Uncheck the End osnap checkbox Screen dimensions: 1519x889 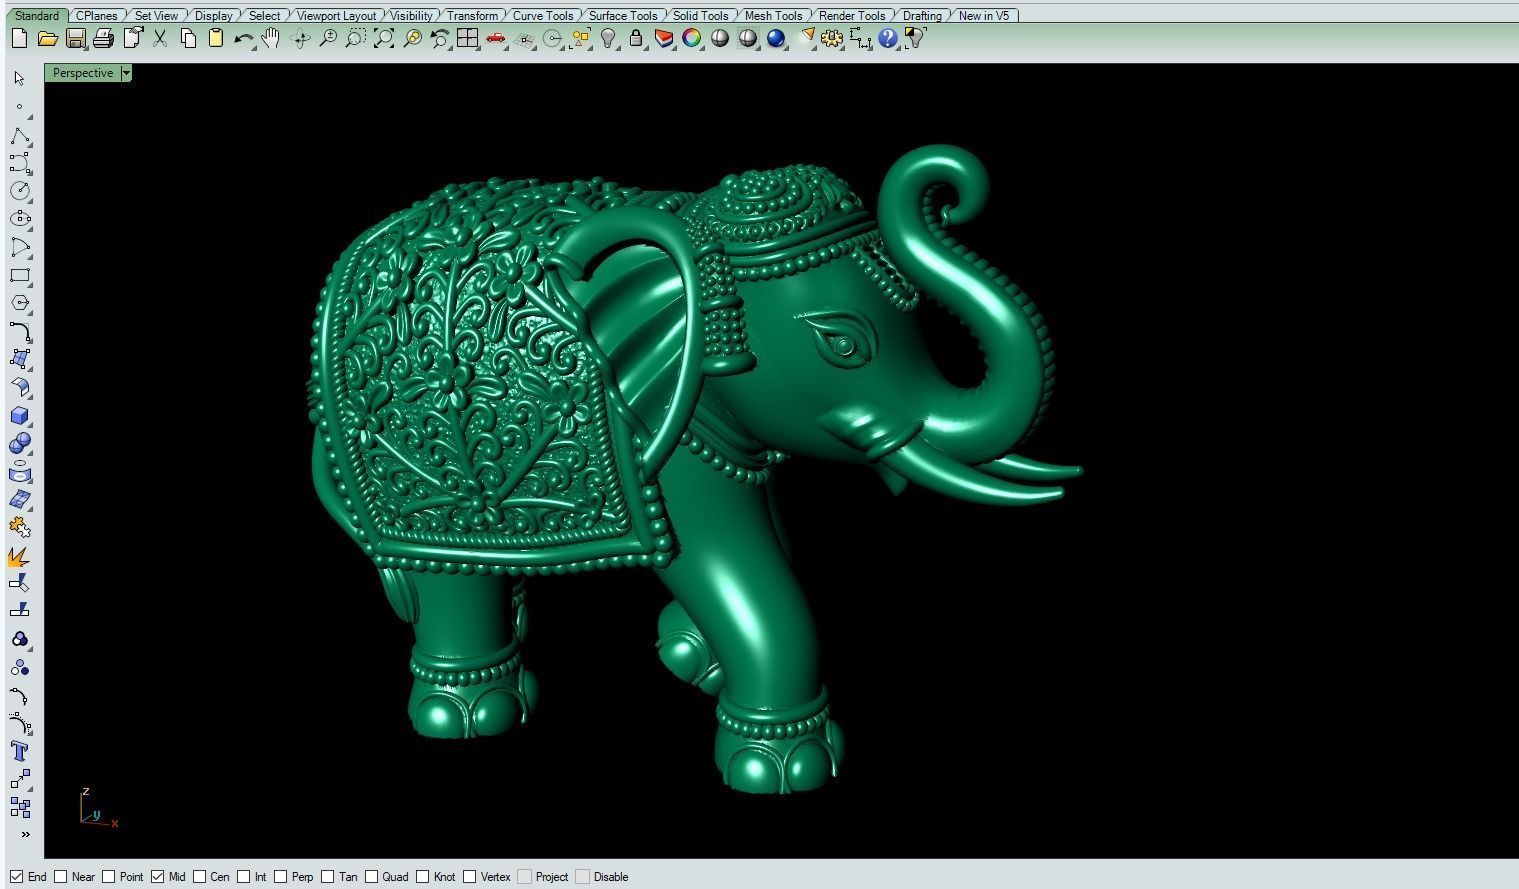(x=16, y=877)
